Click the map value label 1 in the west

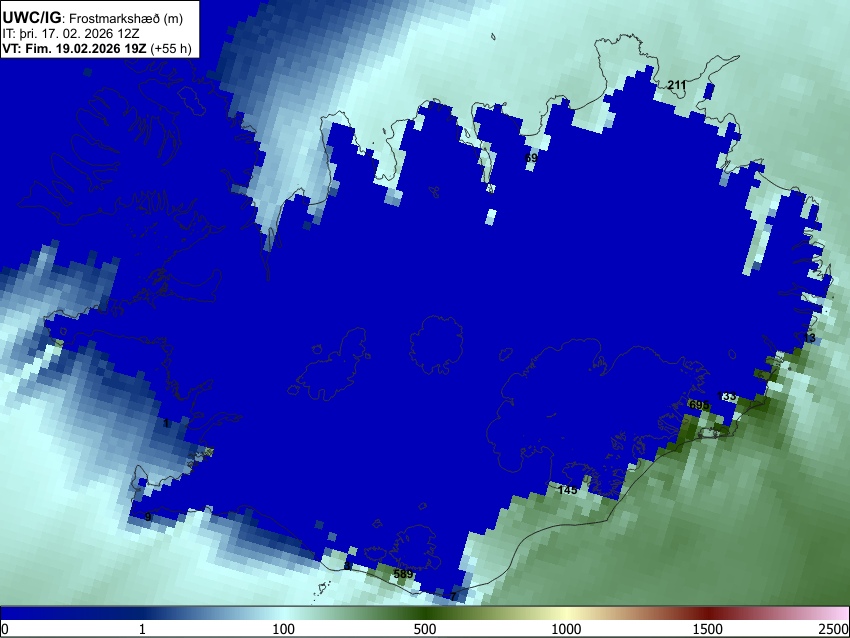(x=166, y=423)
